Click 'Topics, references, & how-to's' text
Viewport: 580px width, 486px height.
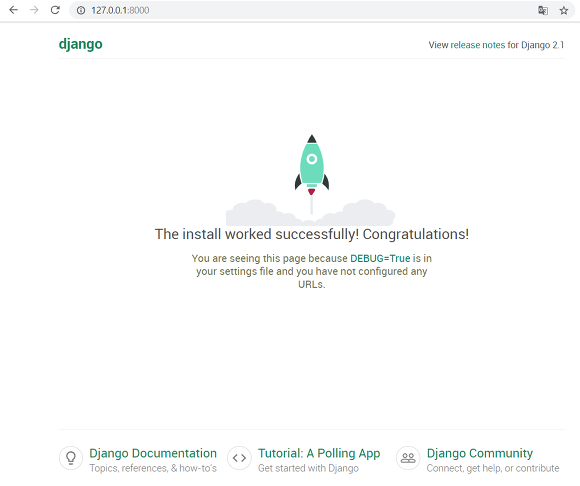coord(153,468)
